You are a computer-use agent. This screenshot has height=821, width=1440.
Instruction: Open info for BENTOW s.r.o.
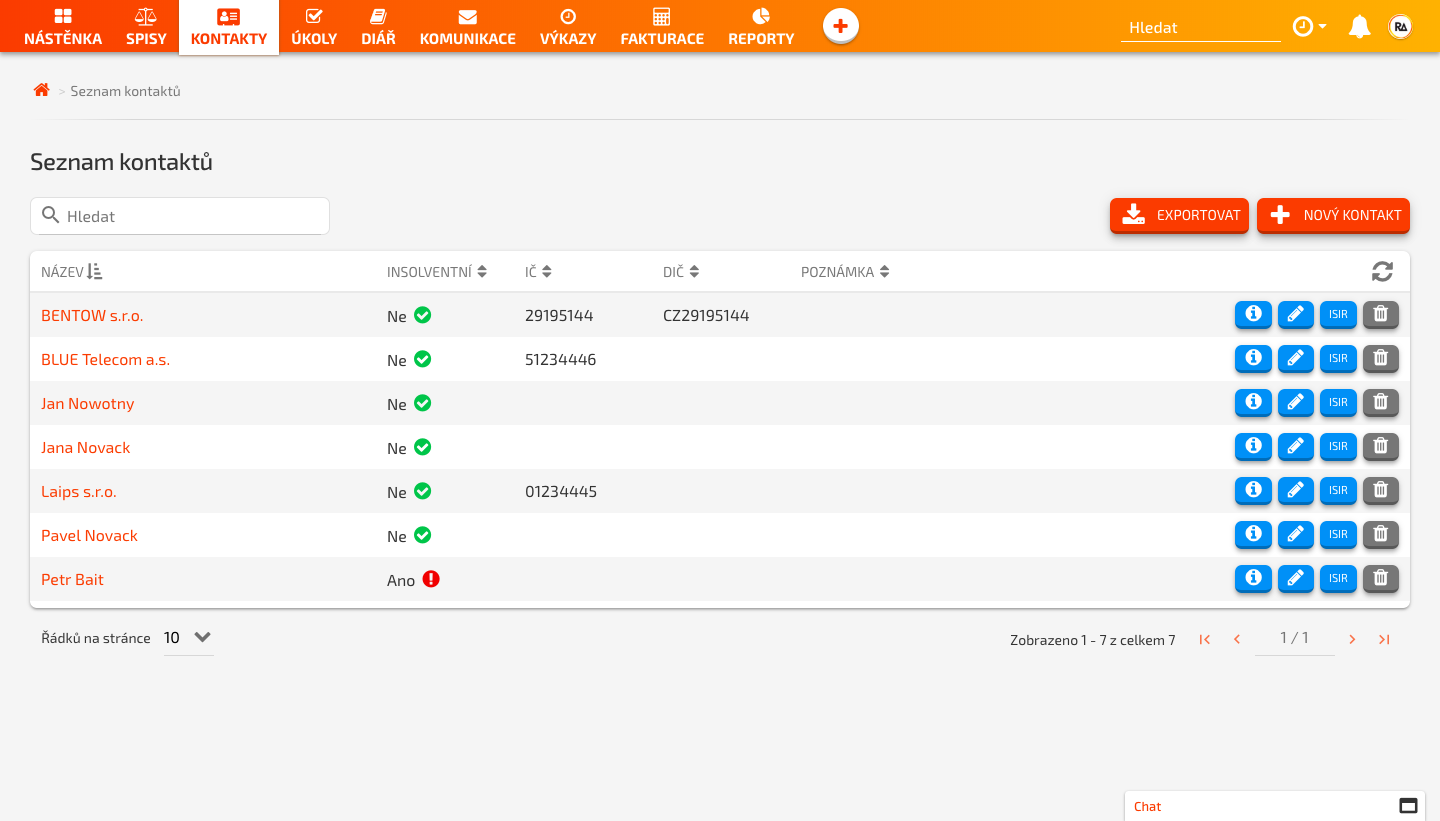pyautogui.click(x=1253, y=314)
